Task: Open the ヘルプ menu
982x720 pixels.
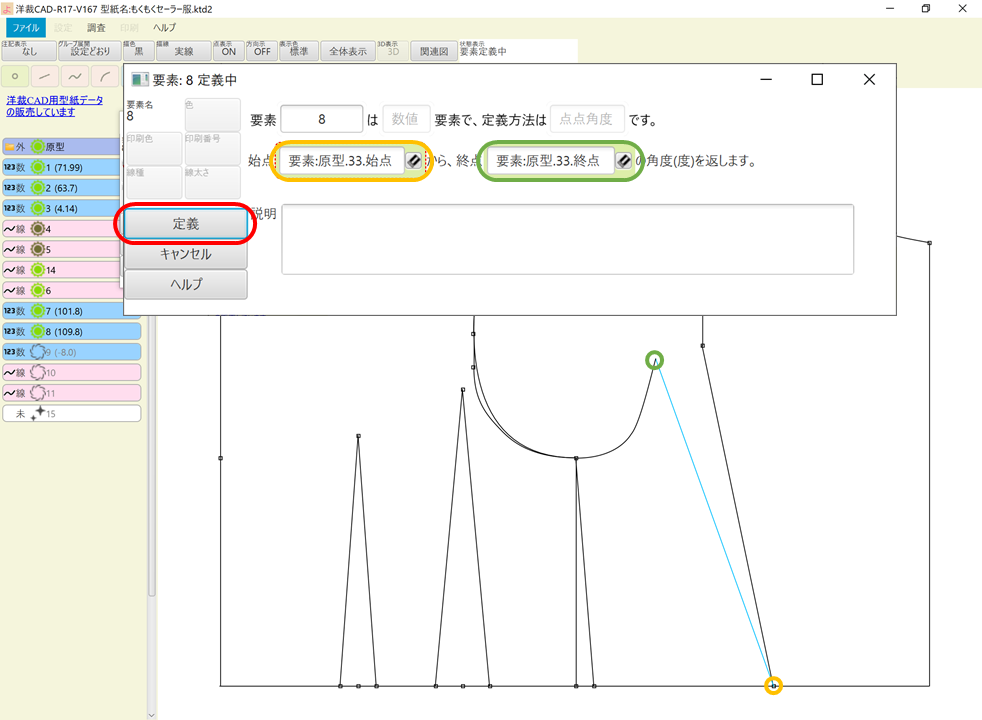Action: tap(164, 28)
